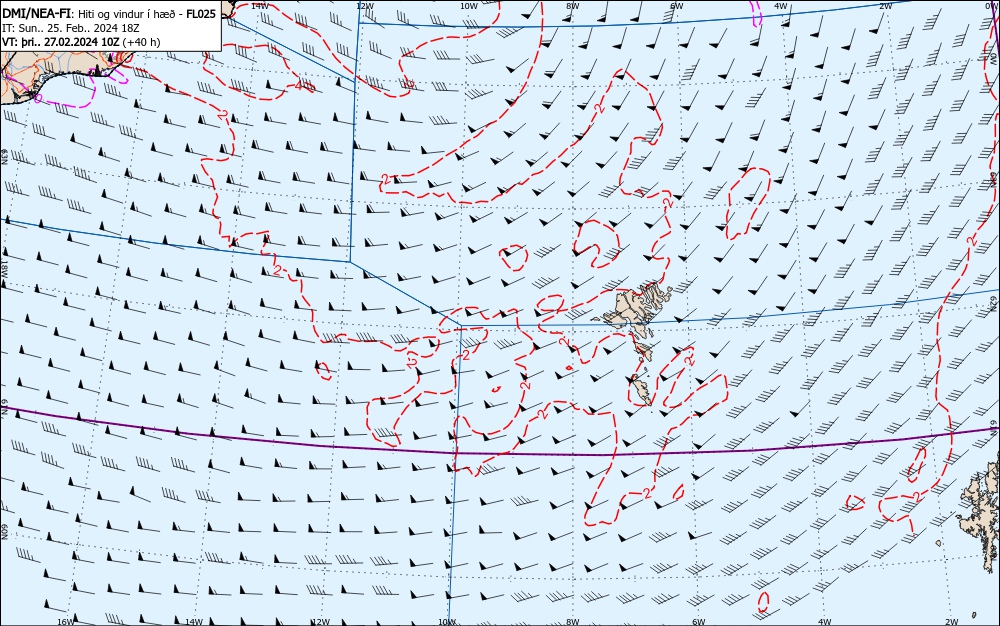Screen dimensions: 1000x626
Task: Click the 16W longitude label on the bottom edge
Action: pos(66,622)
